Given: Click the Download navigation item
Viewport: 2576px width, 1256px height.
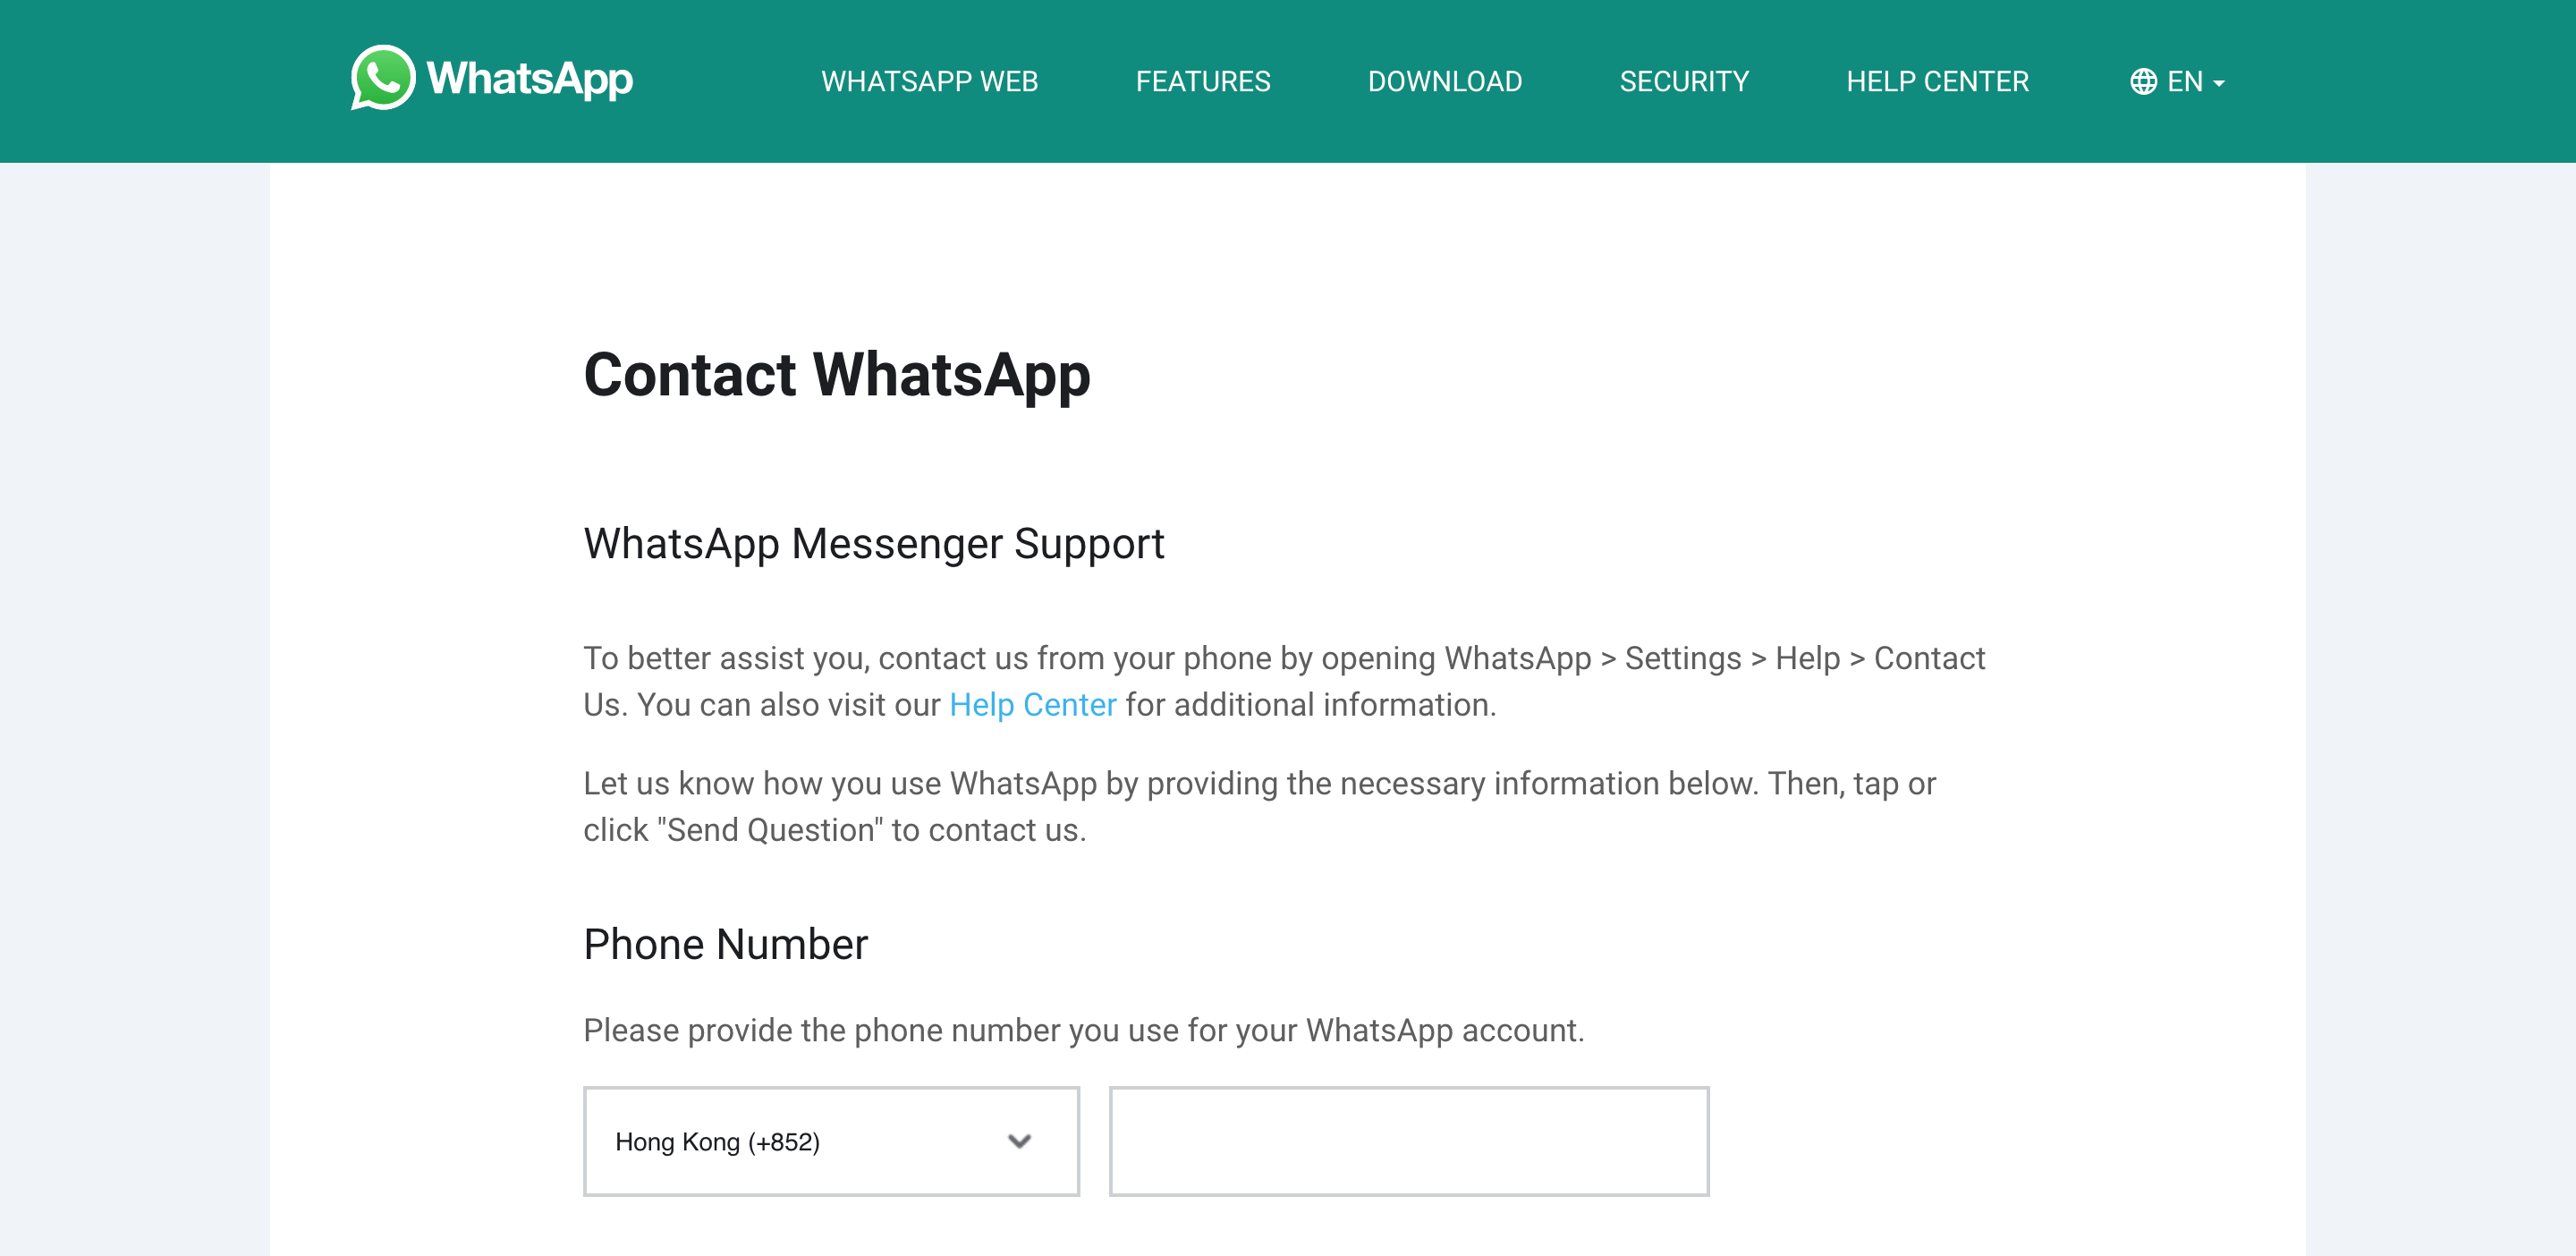Looking at the screenshot, I should point(1444,81).
